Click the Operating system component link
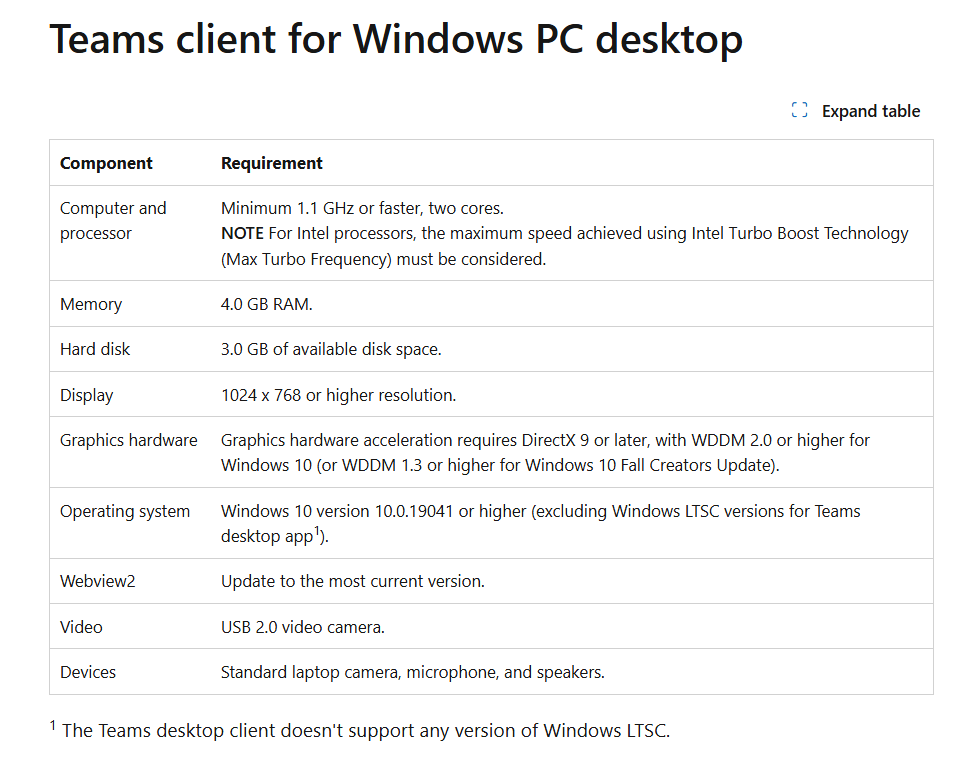 125,511
